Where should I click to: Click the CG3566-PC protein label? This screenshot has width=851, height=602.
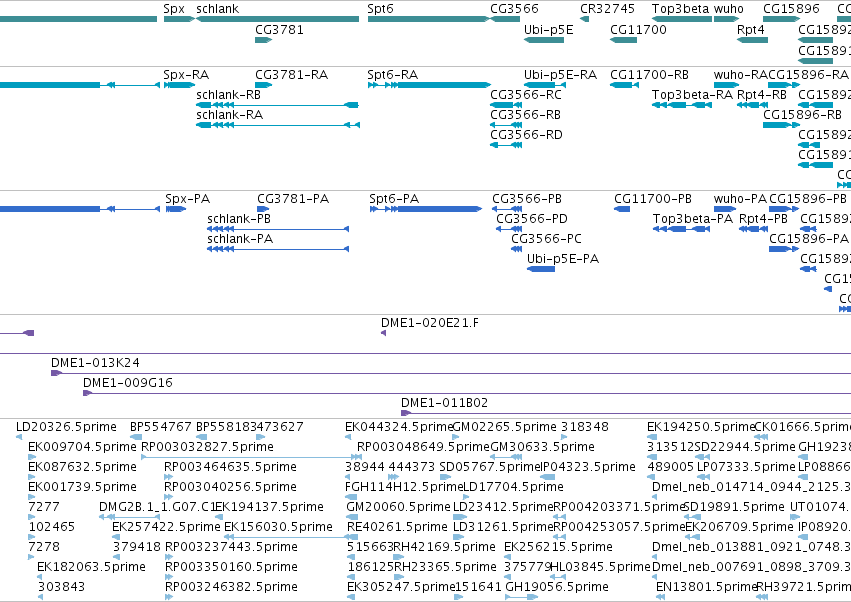546,239
